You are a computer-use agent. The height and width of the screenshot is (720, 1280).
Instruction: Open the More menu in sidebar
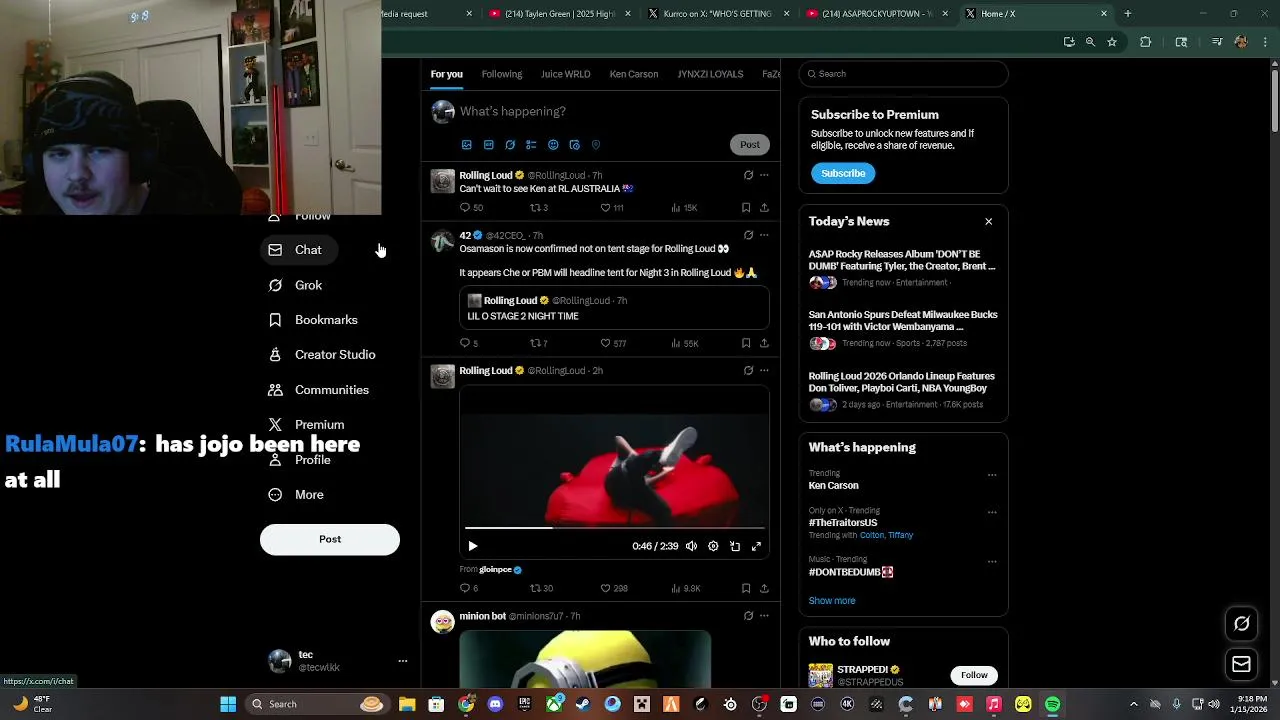296,495
